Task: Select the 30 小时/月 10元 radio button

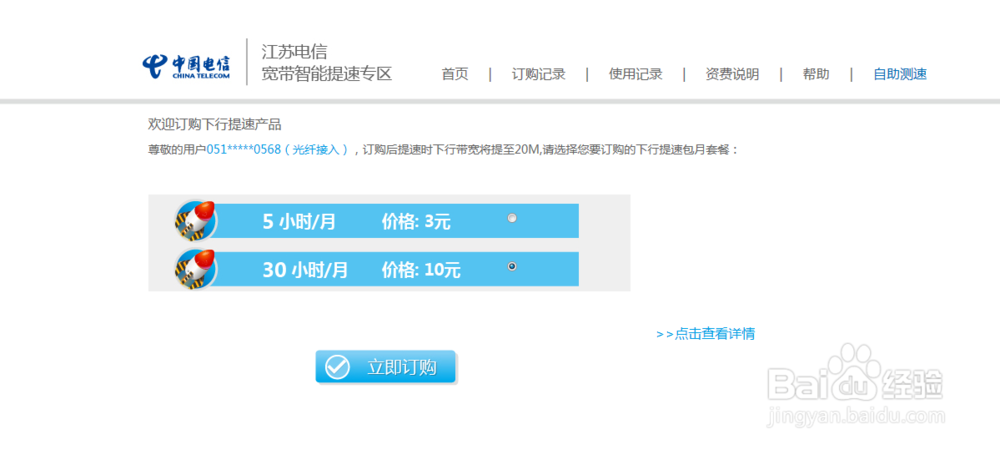Action: tap(511, 266)
